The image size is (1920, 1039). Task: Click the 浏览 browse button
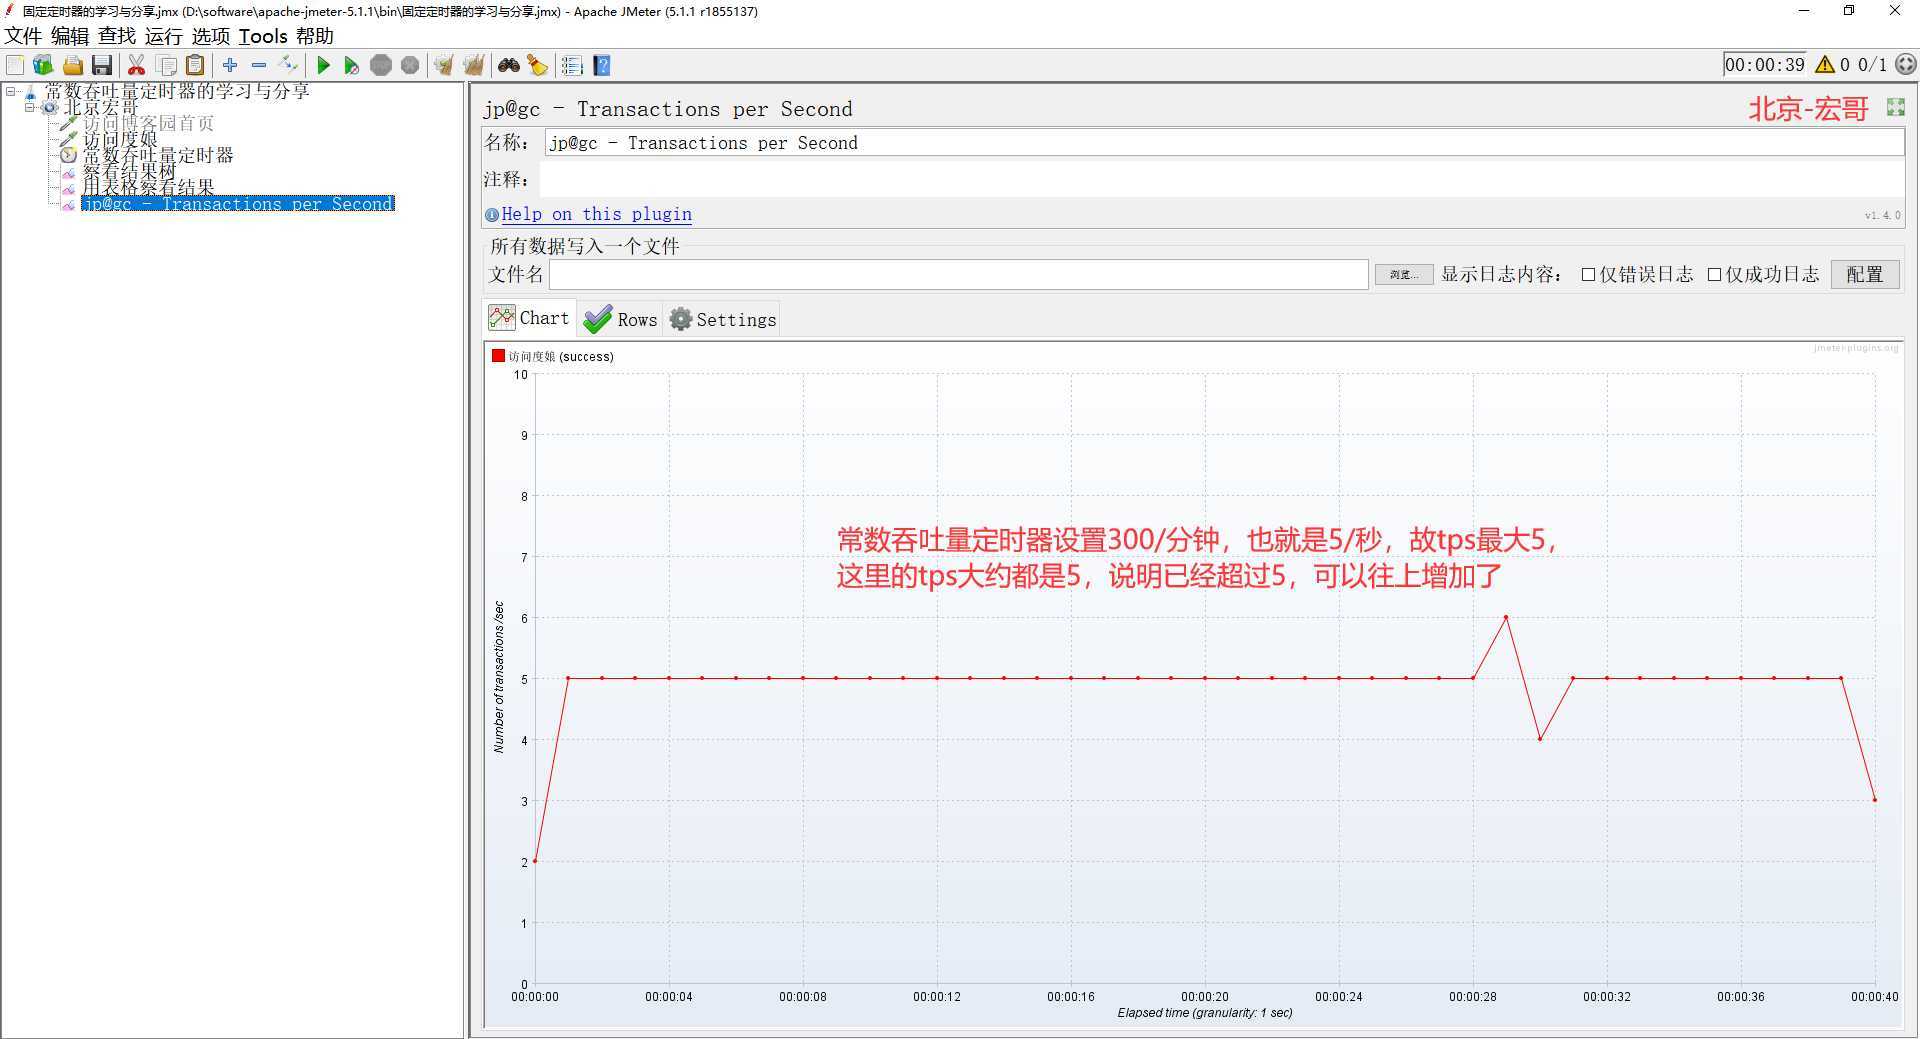point(1403,274)
